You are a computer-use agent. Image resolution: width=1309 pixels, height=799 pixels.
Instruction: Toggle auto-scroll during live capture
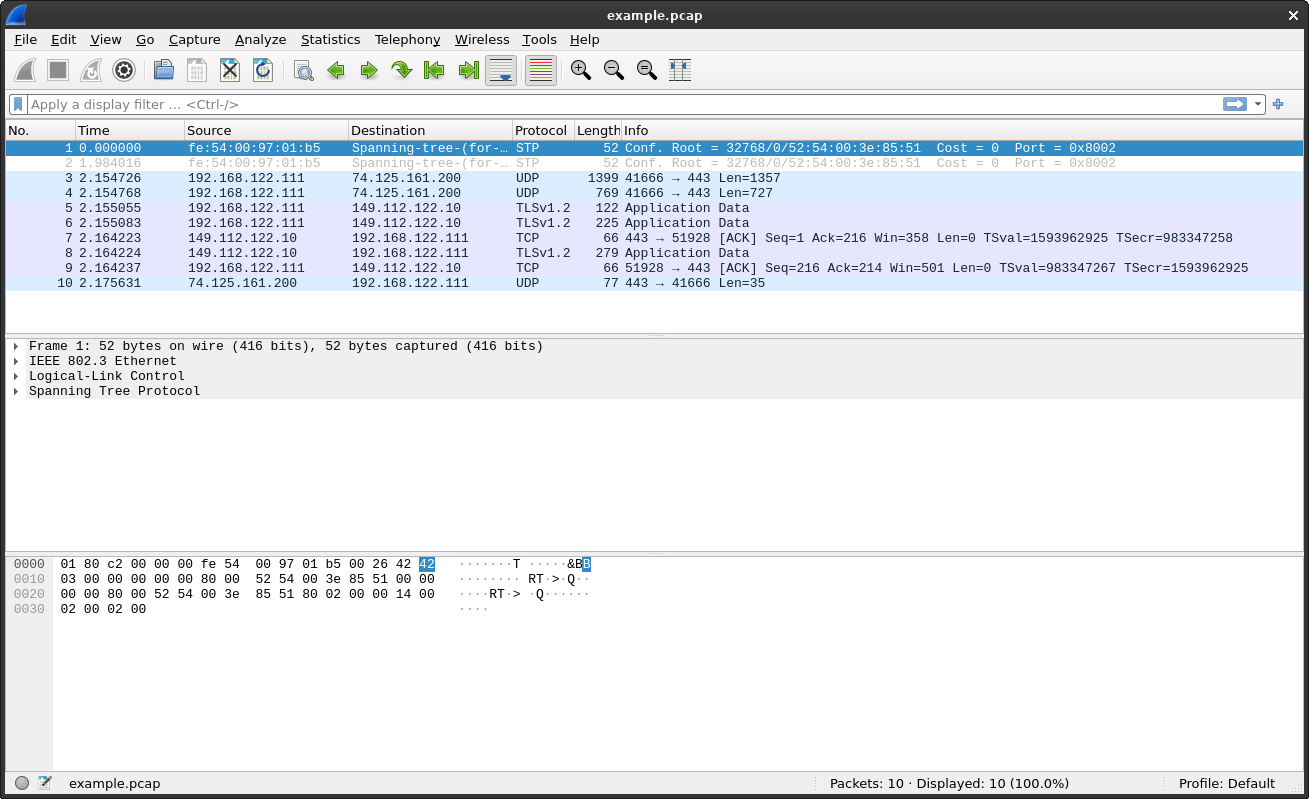[501, 70]
